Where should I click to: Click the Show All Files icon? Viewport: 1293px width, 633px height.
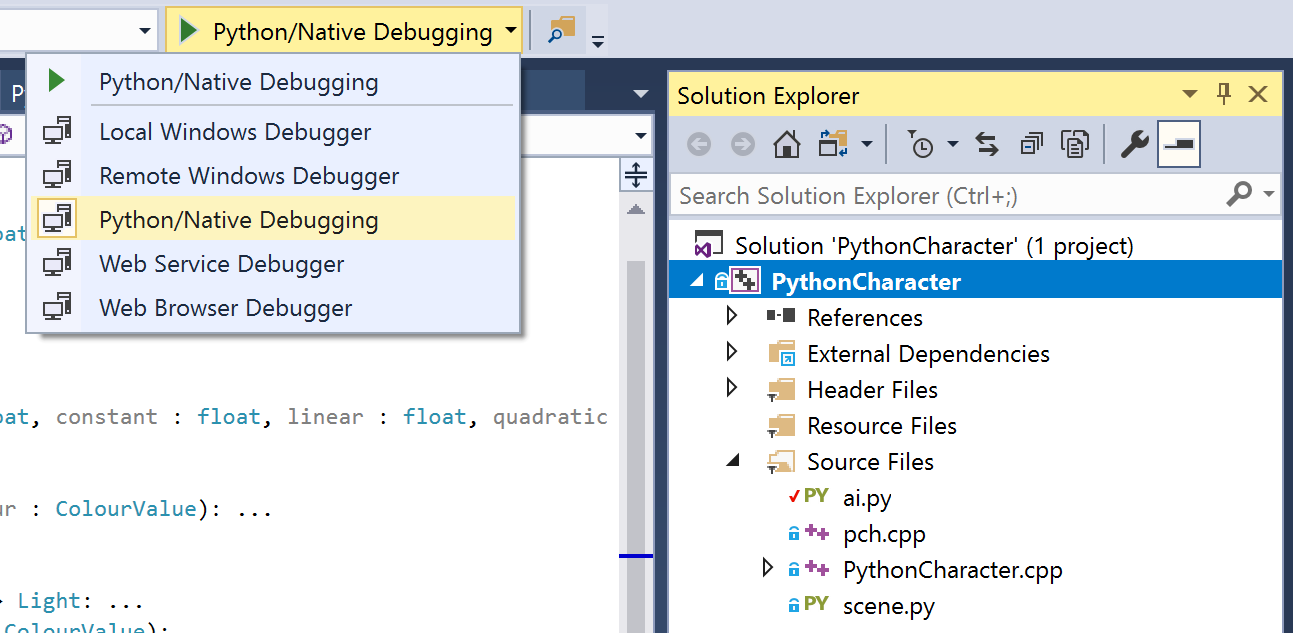point(1075,146)
